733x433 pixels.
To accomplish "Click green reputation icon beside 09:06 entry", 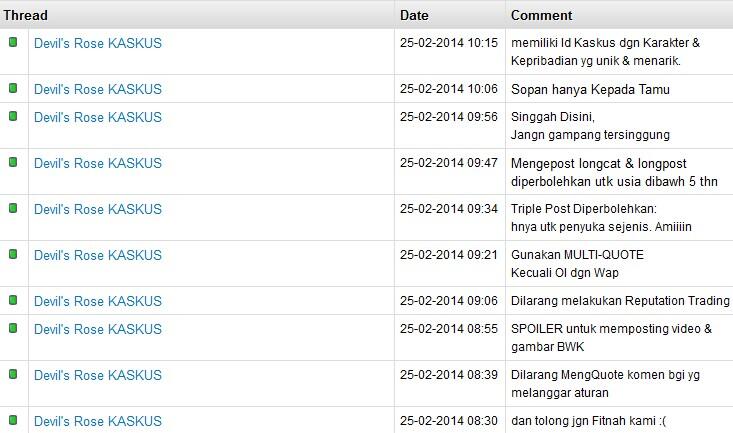I will tap(13, 300).
